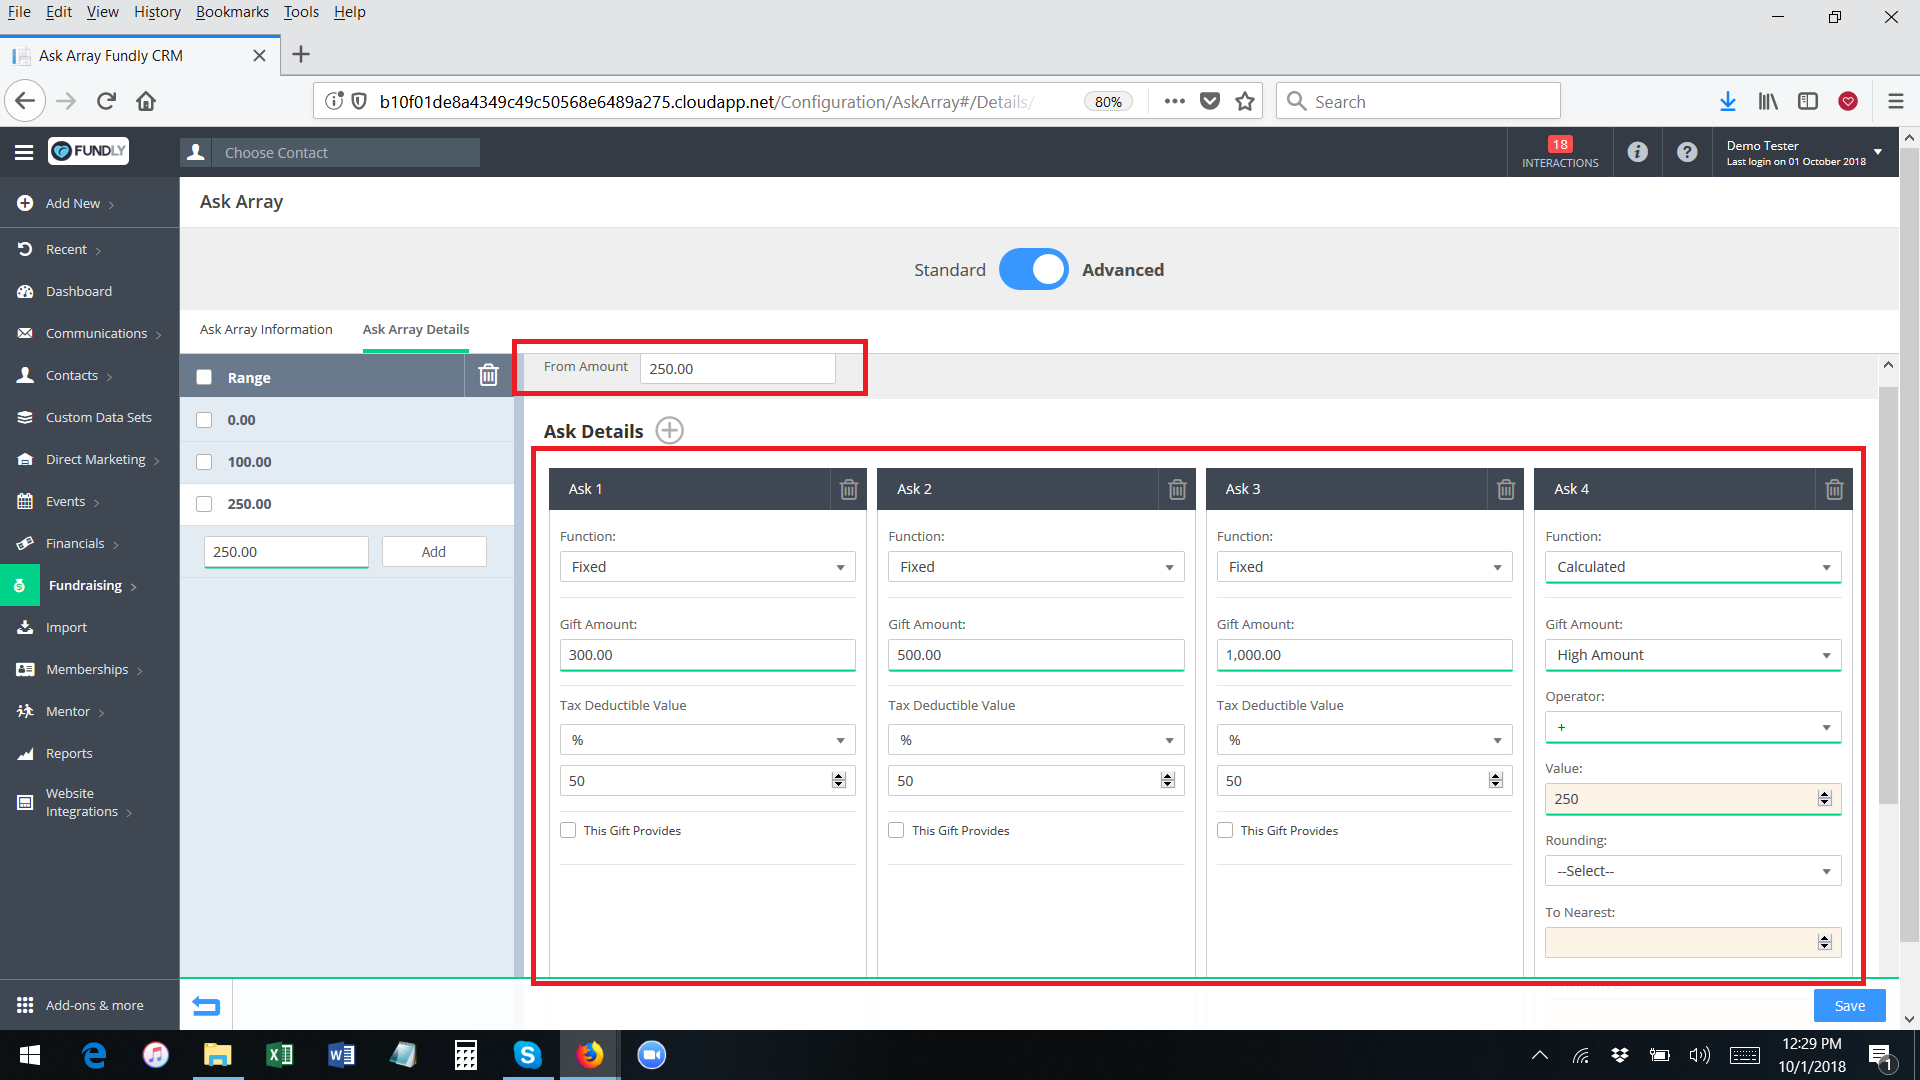Check the Range select-all checkbox
Viewport: 1920px width, 1080px height.
coord(204,377)
